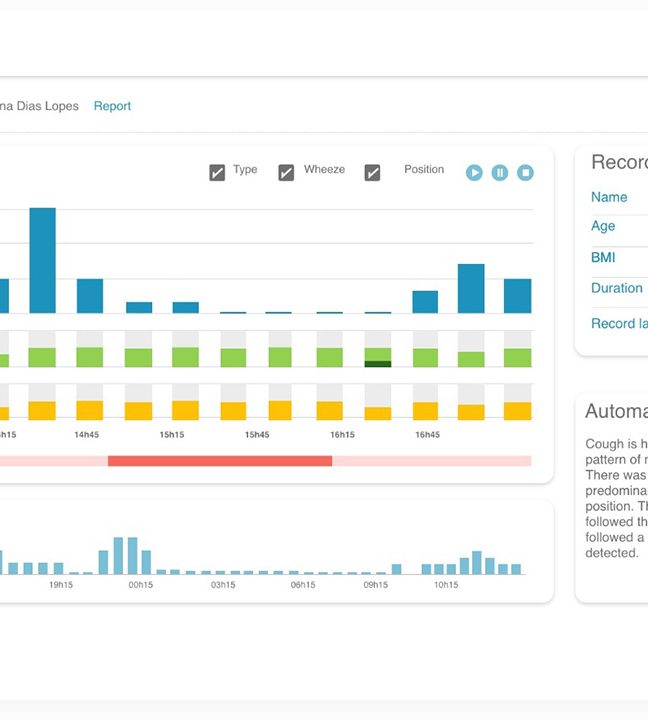Click the 06h15 label on overview chart

pyautogui.click(x=303, y=585)
